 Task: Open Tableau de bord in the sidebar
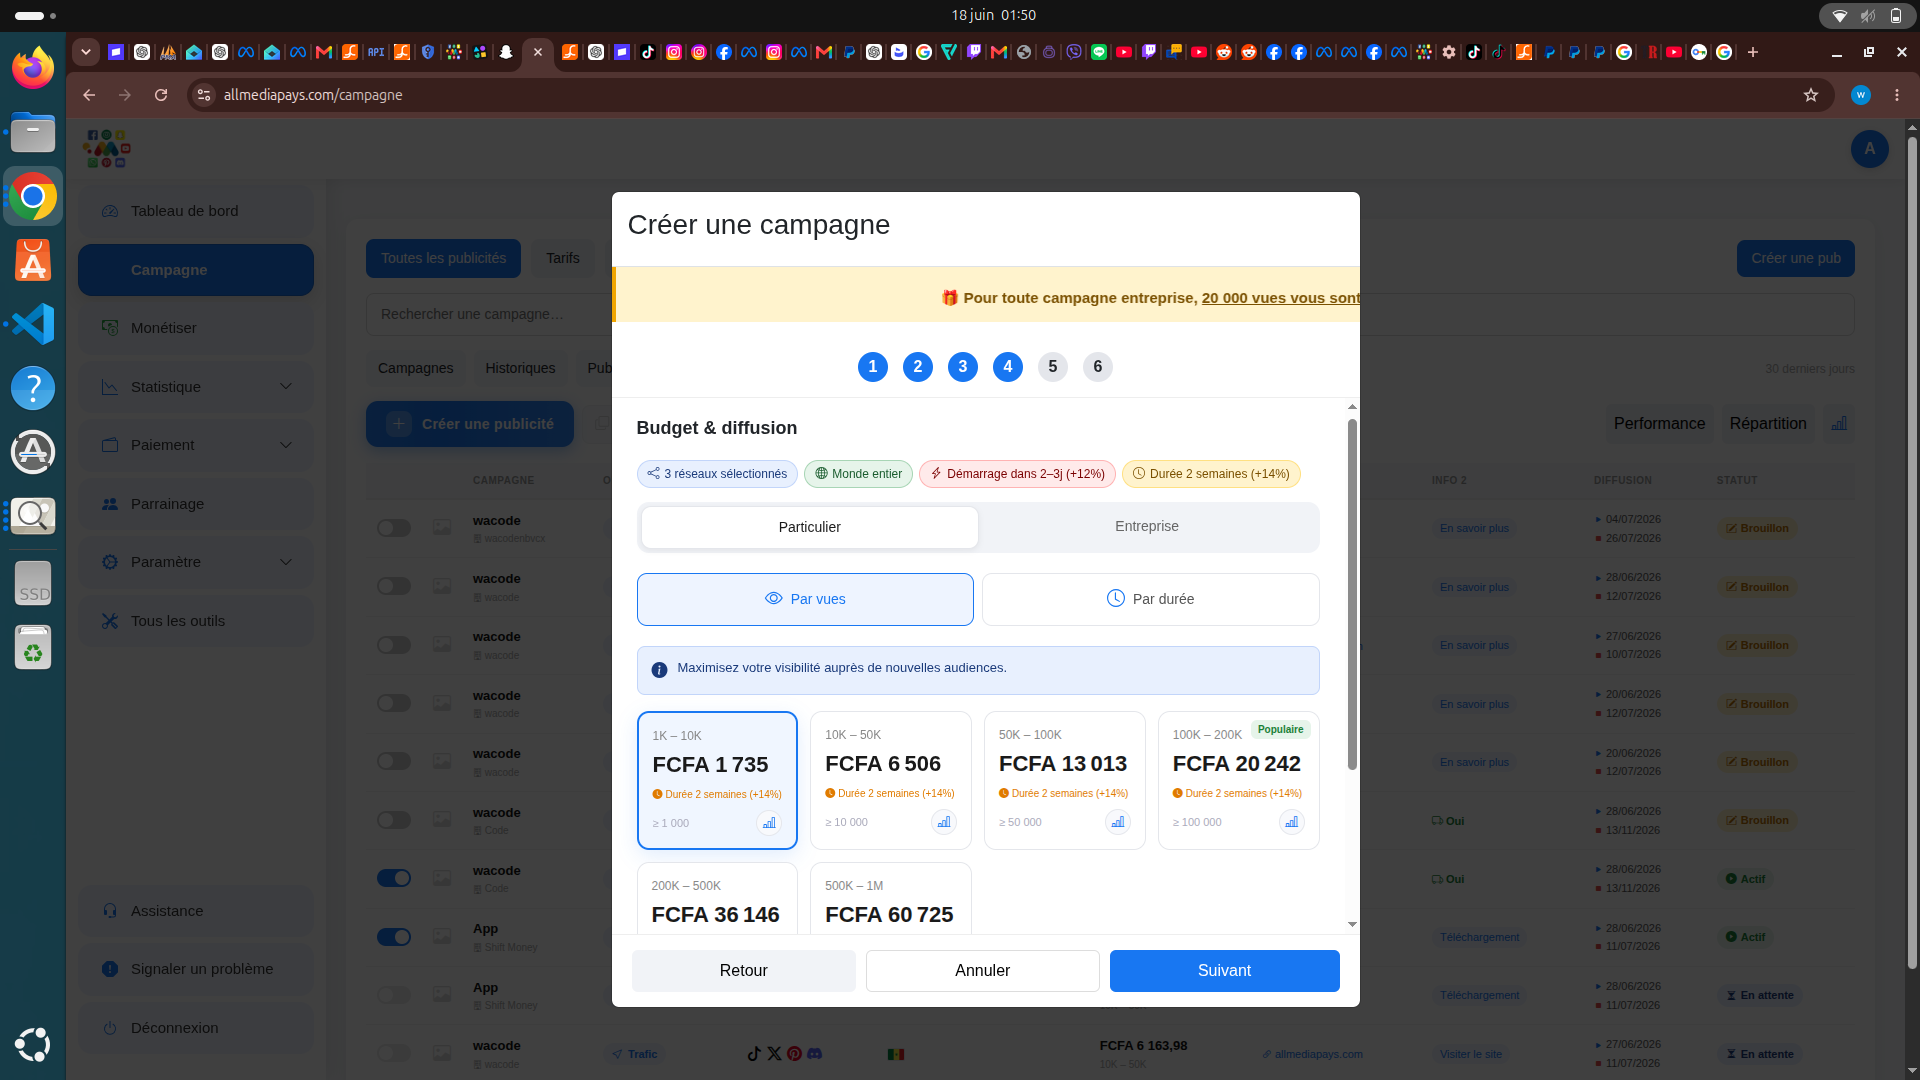pyautogui.click(x=196, y=211)
